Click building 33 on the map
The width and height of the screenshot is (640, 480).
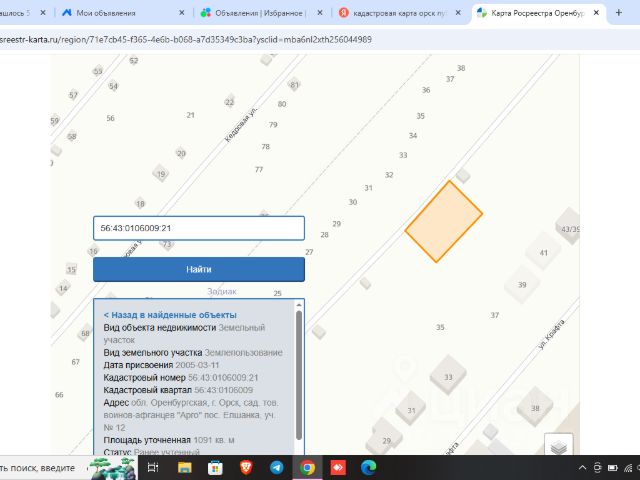pyautogui.click(x=448, y=377)
